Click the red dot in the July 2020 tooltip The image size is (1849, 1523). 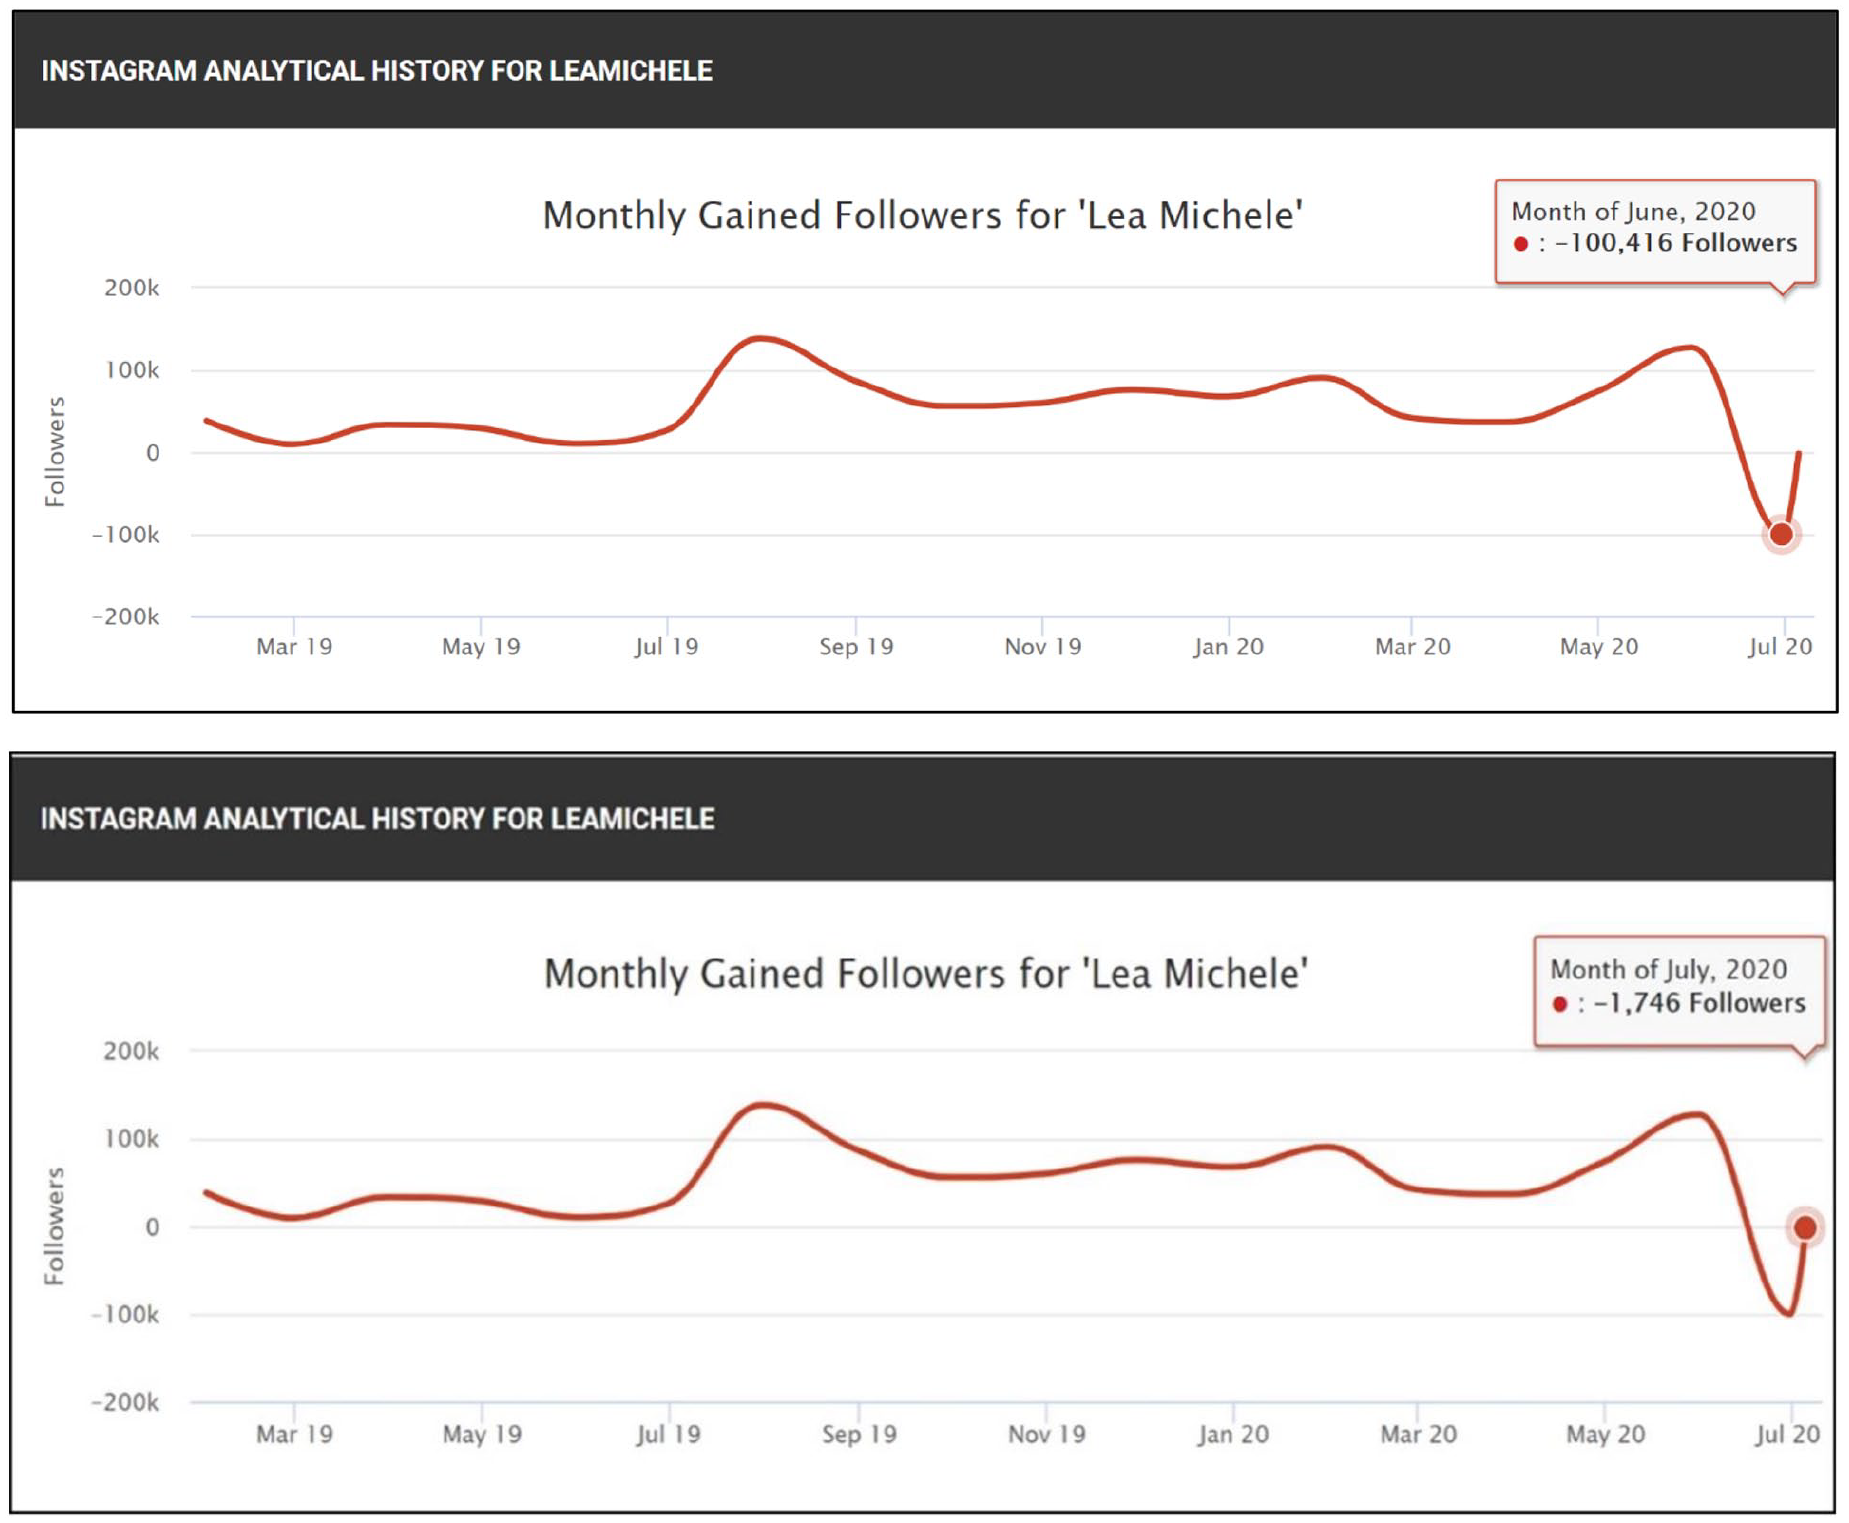1559,1004
